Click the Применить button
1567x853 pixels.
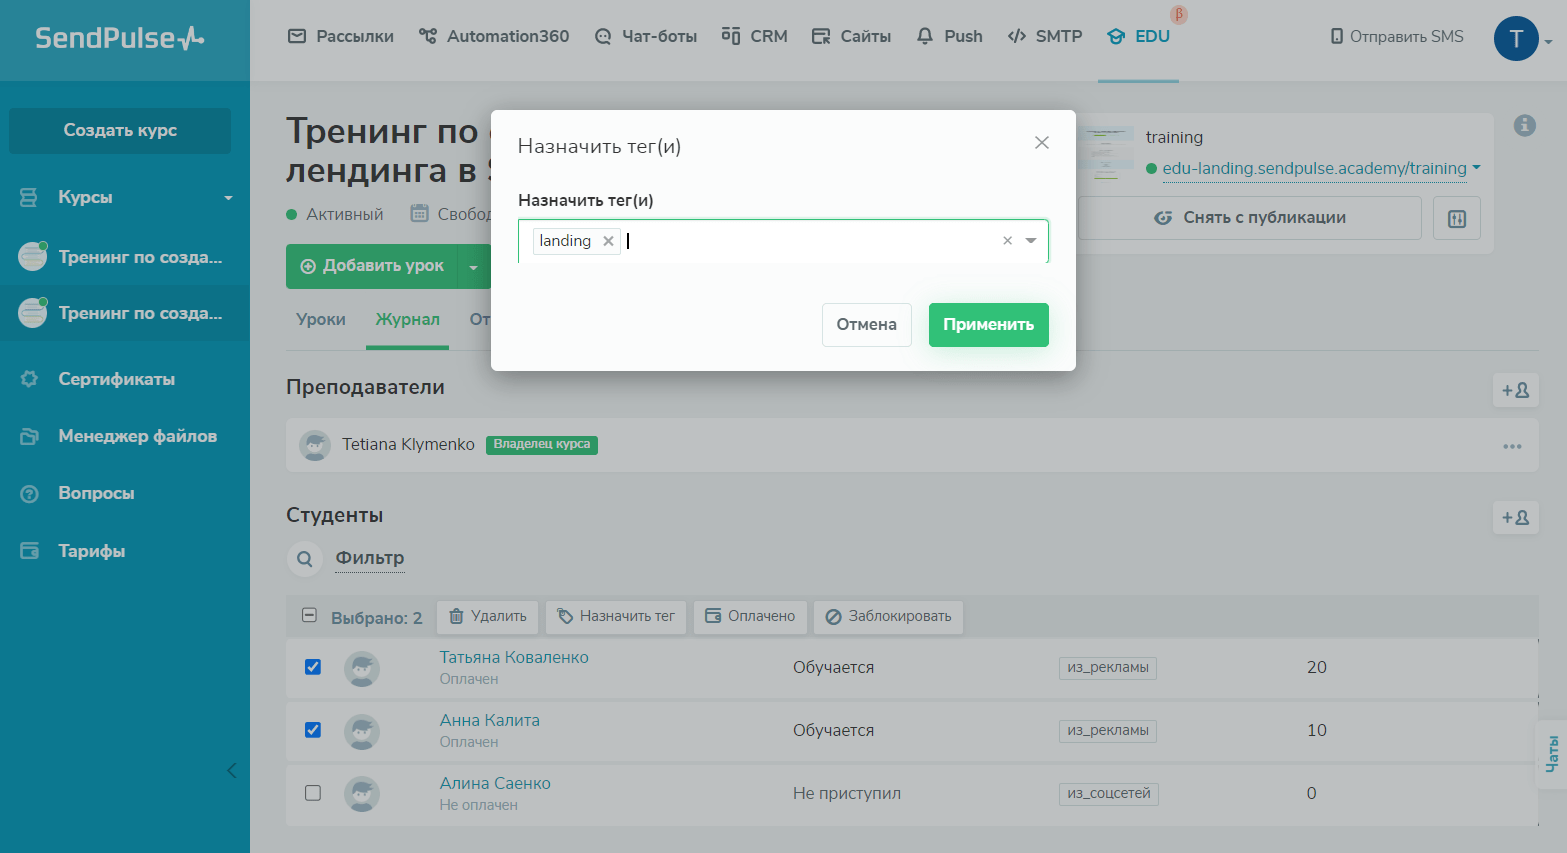[988, 325]
